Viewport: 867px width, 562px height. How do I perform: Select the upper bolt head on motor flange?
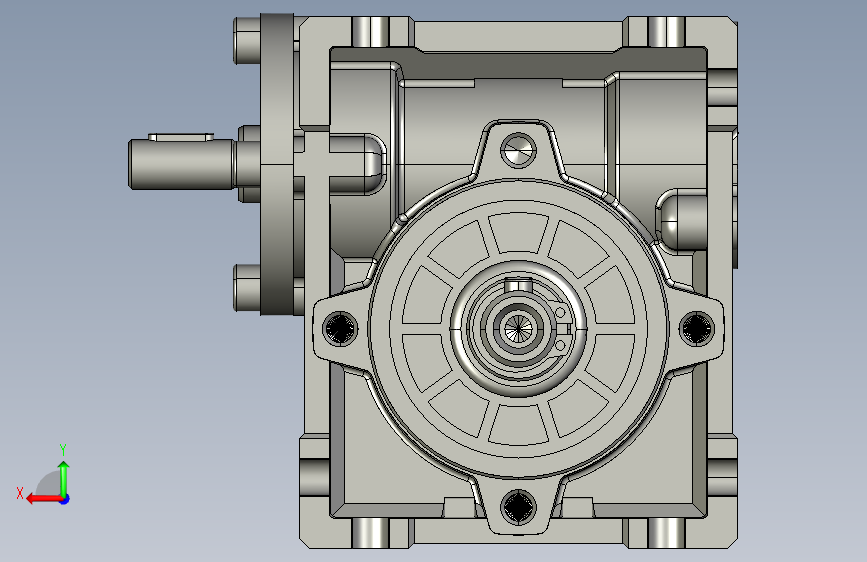tap(247, 40)
